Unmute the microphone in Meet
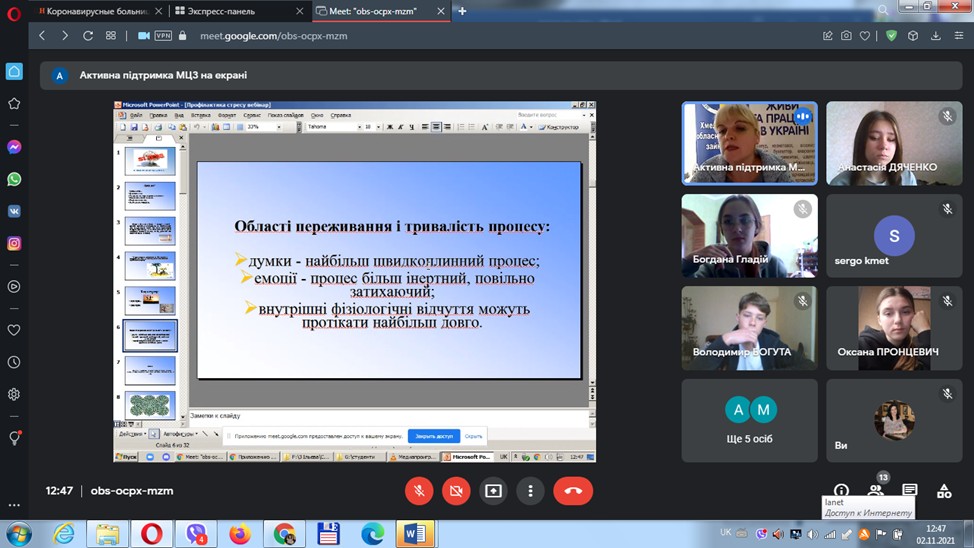Image resolution: width=974 pixels, height=548 pixels. (419, 491)
